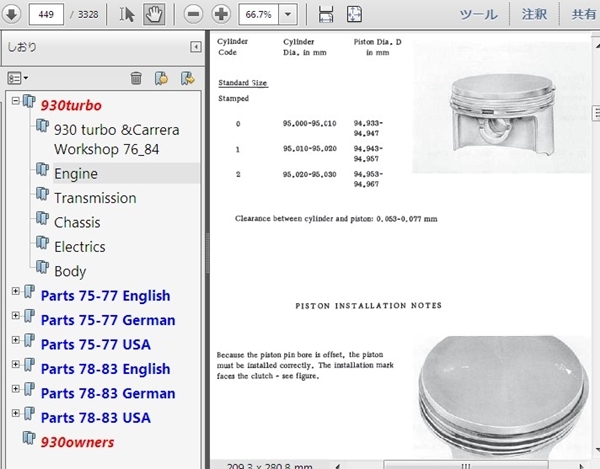Open the zoom level dropdown arrow
The image size is (600, 469).
click(x=288, y=15)
